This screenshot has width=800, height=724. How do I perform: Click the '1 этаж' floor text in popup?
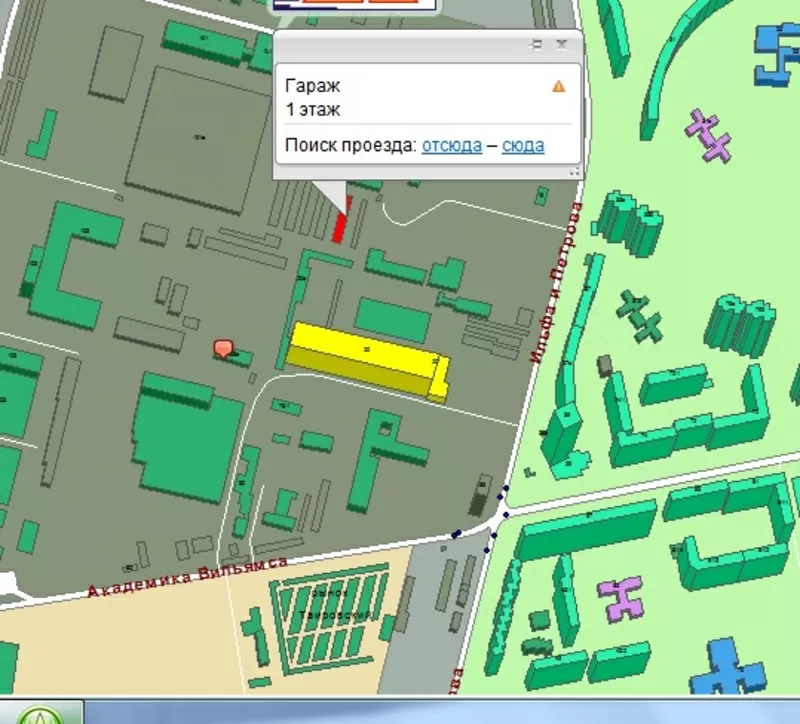click(x=313, y=109)
